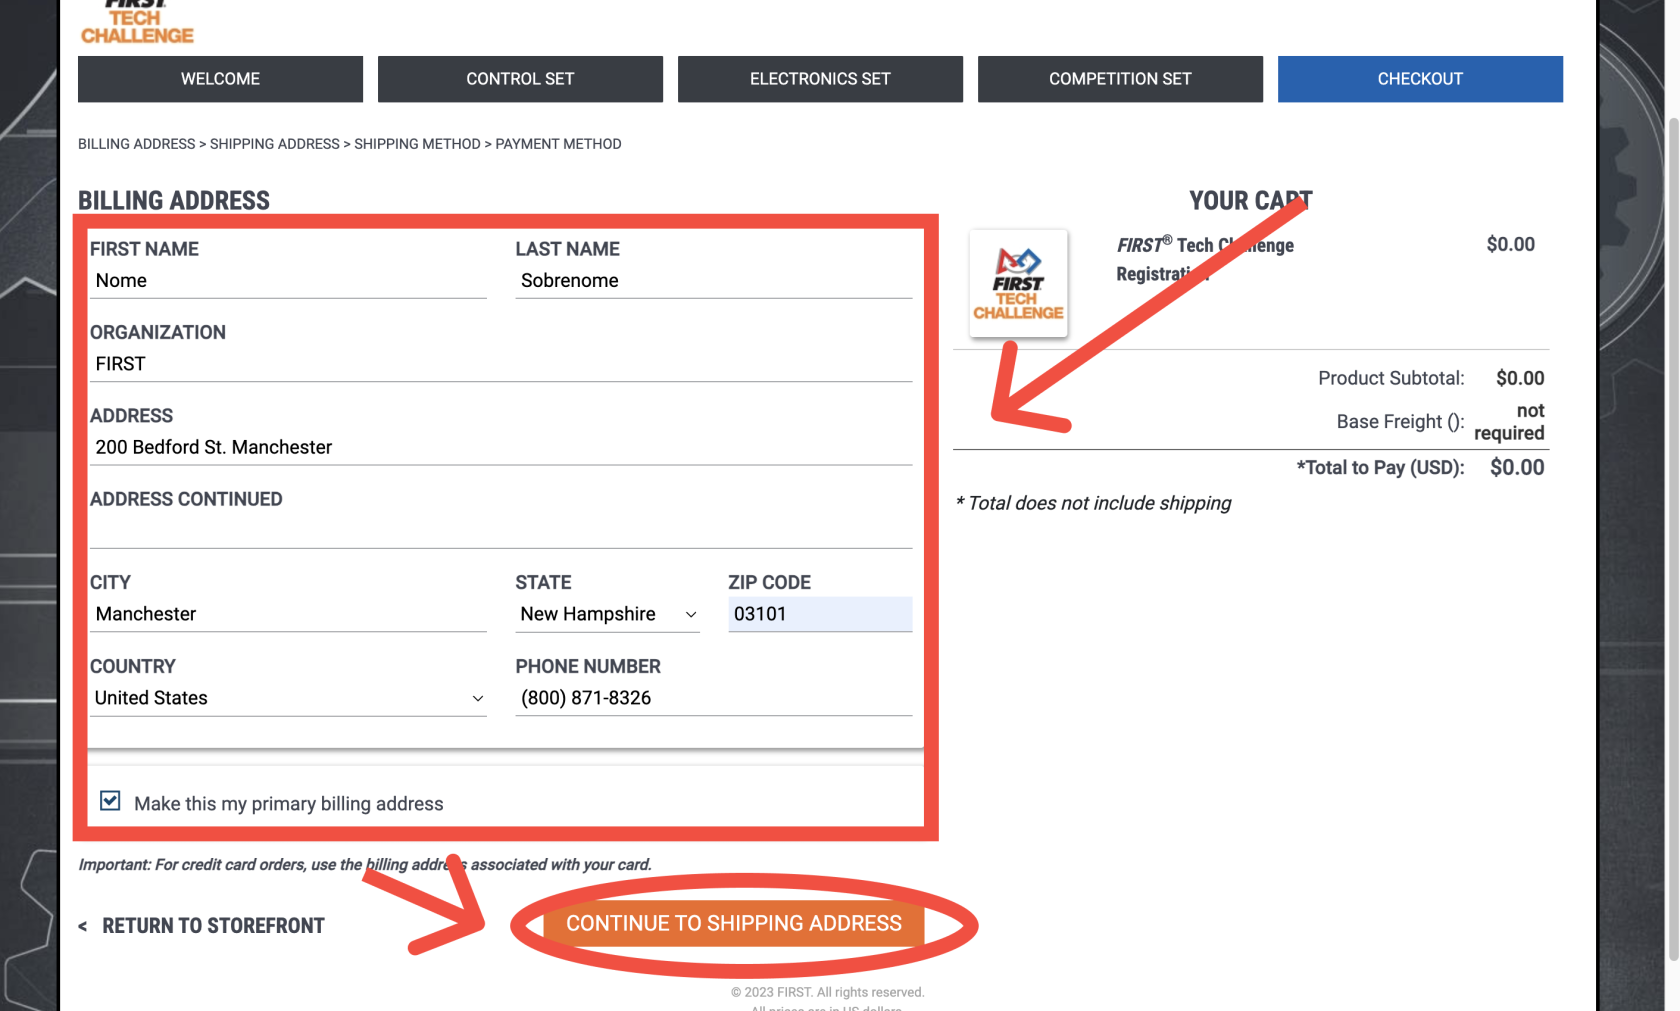Click the FIRST Tech Challenge cart thumbnail
This screenshot has height=1011, width=1680.
click(x=1018, y=284)
